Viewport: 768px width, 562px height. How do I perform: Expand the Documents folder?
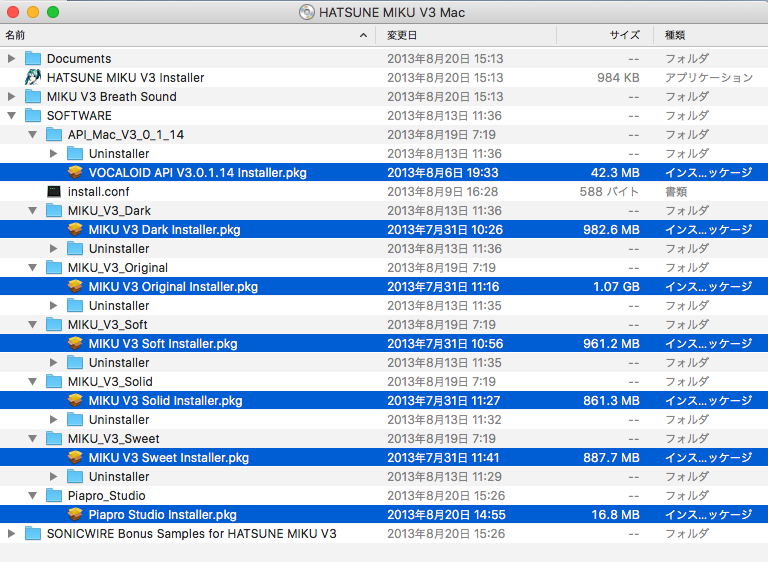(11, 58)
